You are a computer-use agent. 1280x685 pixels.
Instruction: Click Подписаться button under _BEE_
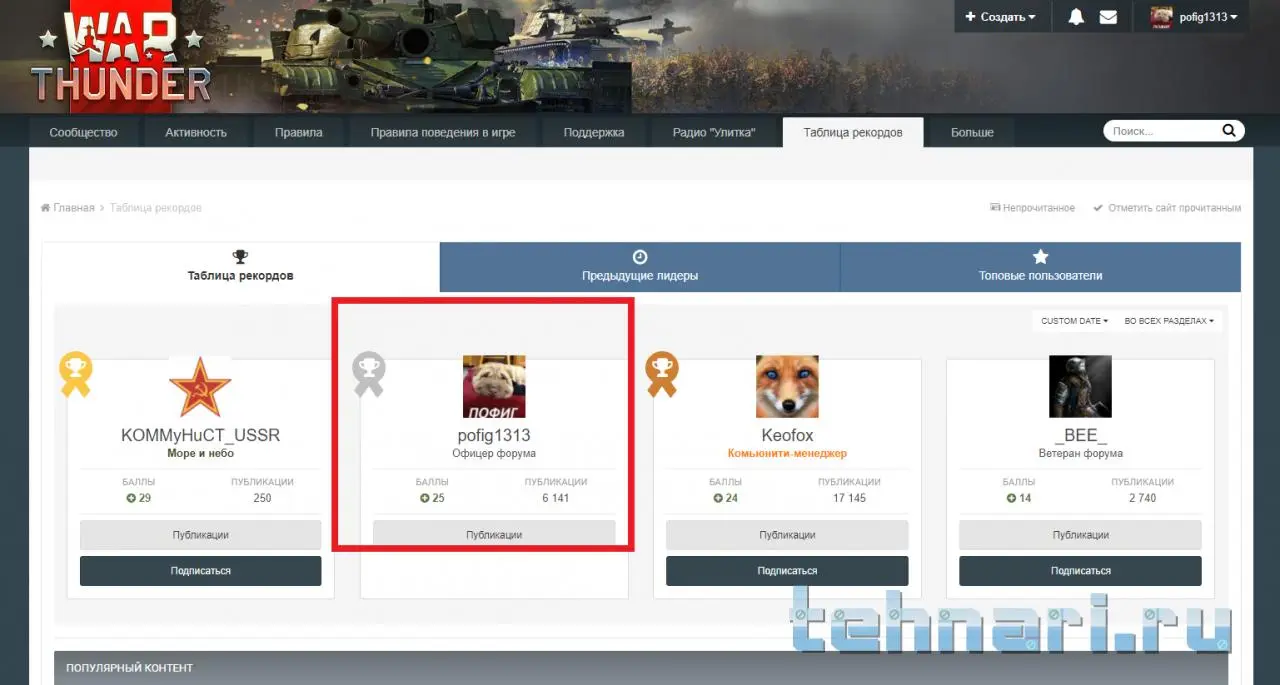[1080, 571]
